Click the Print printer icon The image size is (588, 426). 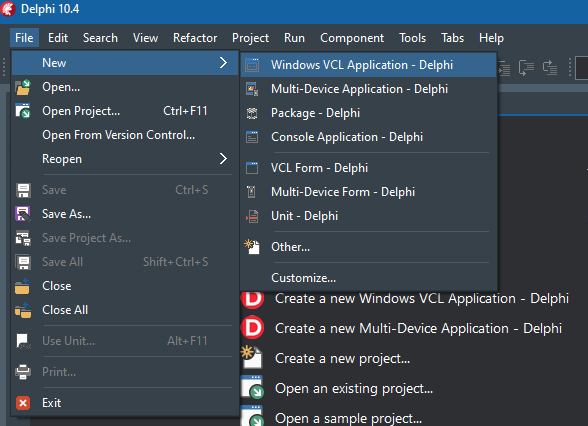(23, 372)
